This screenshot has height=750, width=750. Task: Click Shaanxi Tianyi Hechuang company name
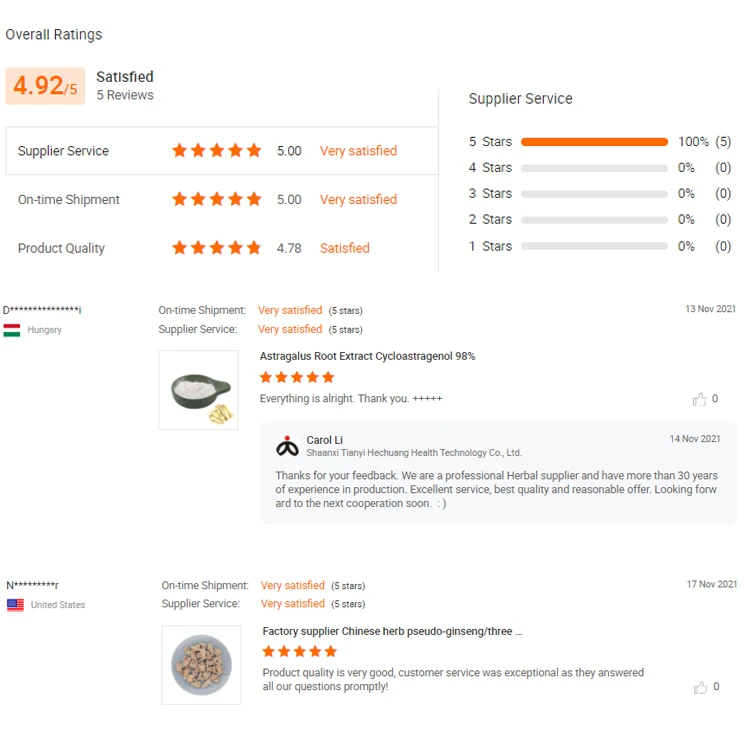(414, 453)
